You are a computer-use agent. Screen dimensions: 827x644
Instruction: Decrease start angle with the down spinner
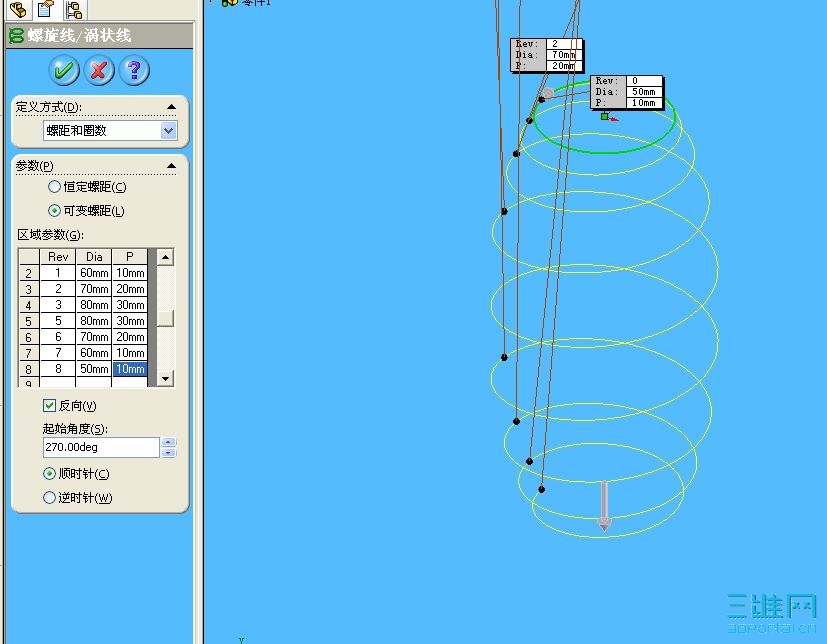(169, 452)
